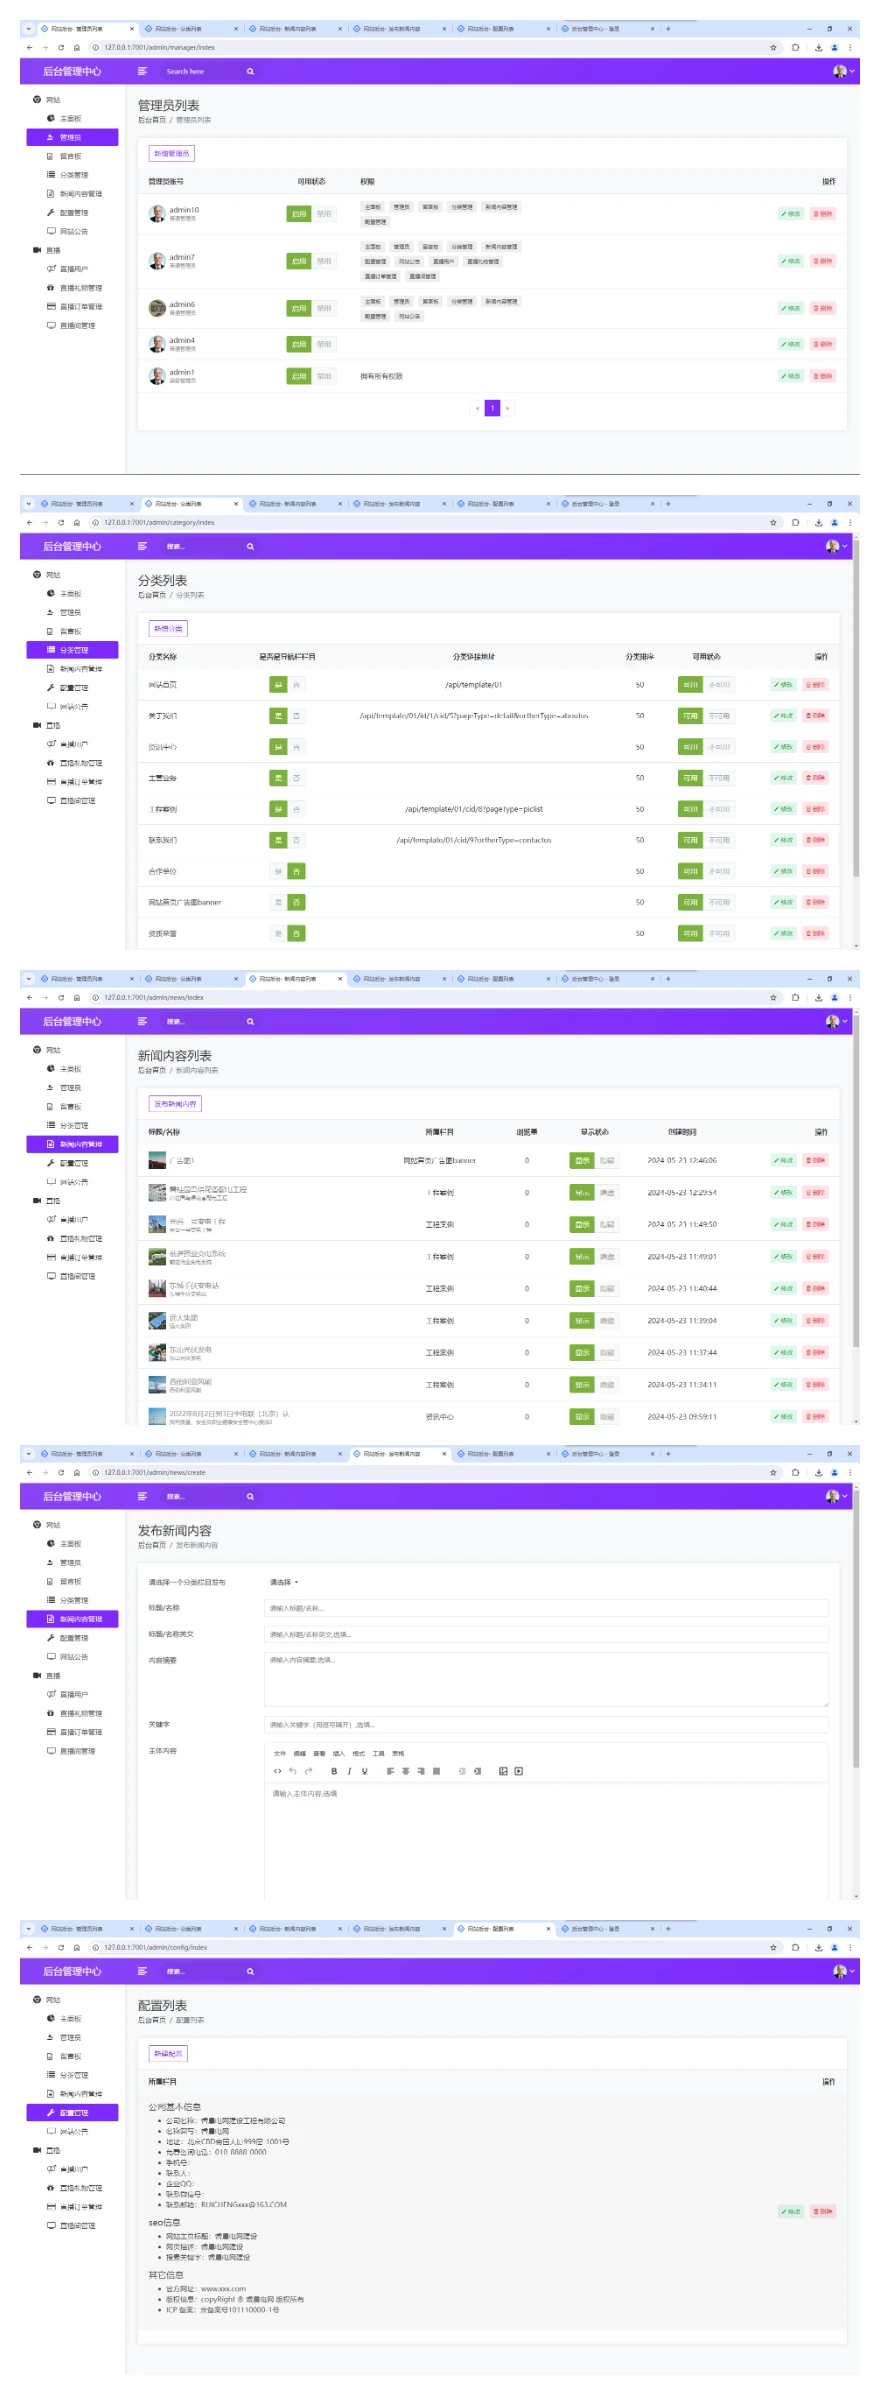Set 合作单位 navigation option to 是
This screenshot has width=880, height=2395.
click(278, 871)
